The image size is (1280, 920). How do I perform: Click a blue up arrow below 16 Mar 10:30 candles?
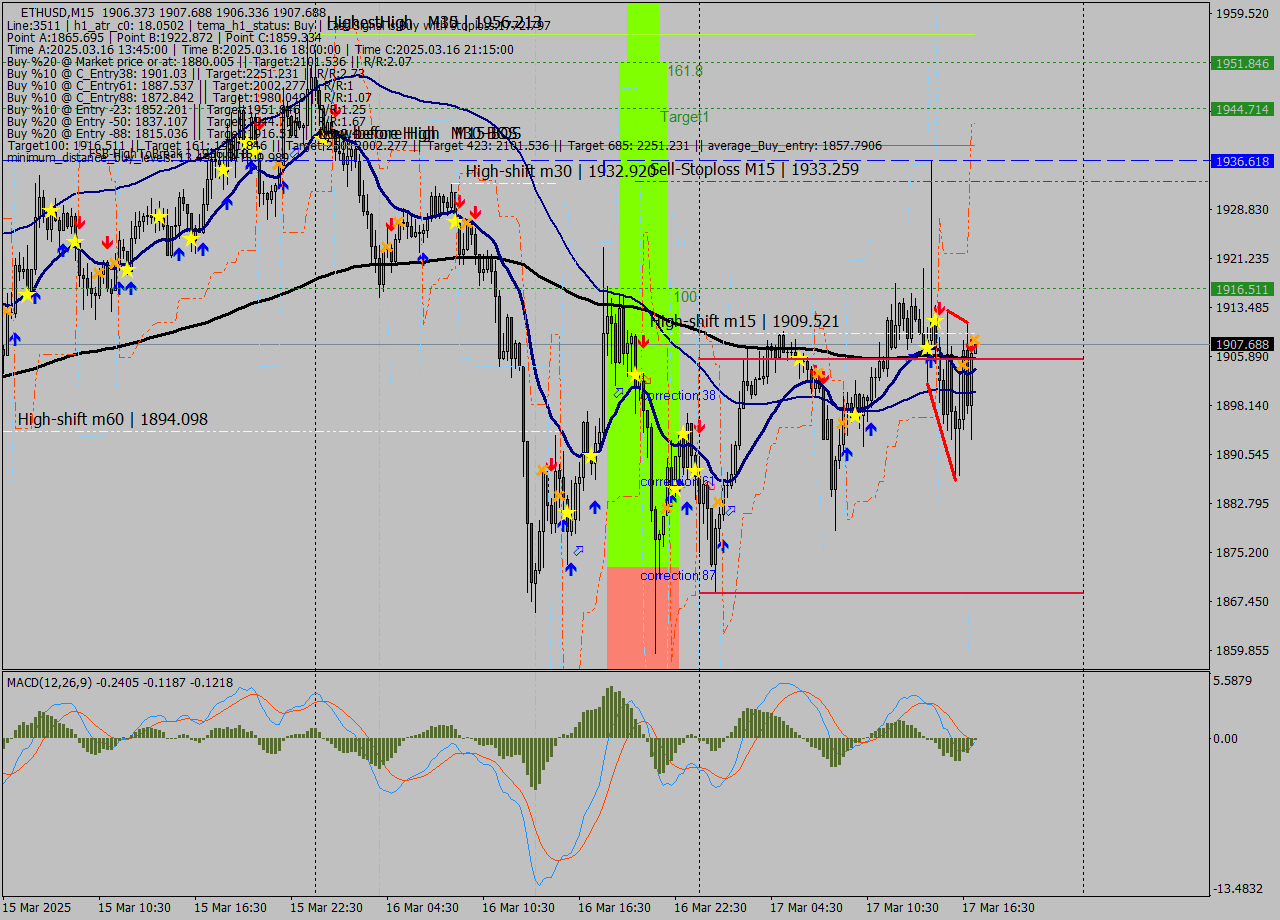pyautogui.click(x=570, y=567)
